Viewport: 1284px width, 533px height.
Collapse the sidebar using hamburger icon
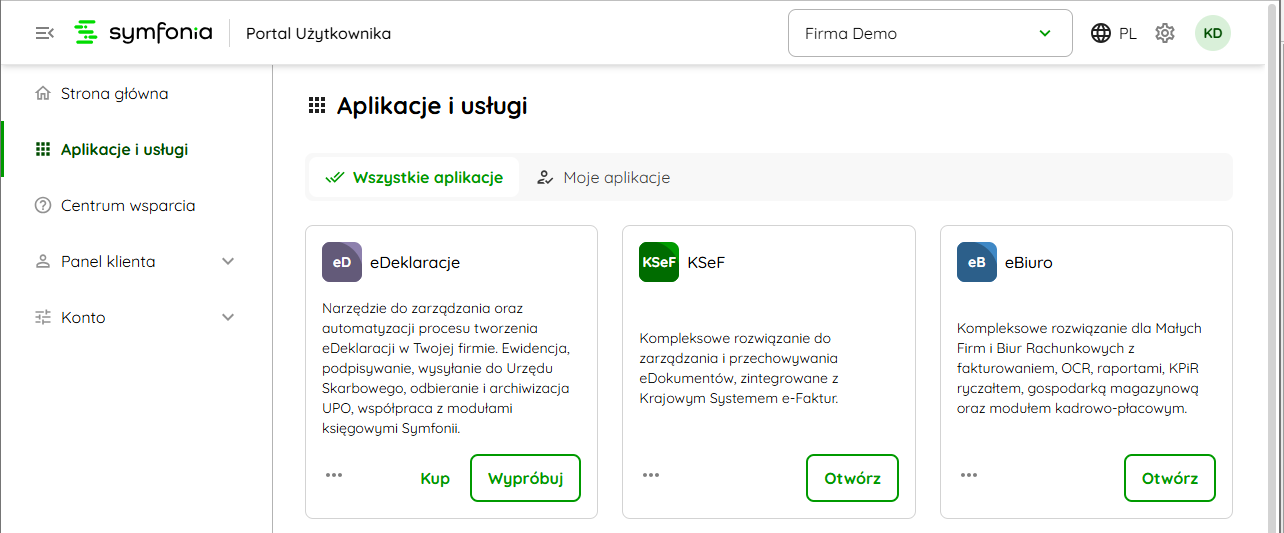pos(44,33)
